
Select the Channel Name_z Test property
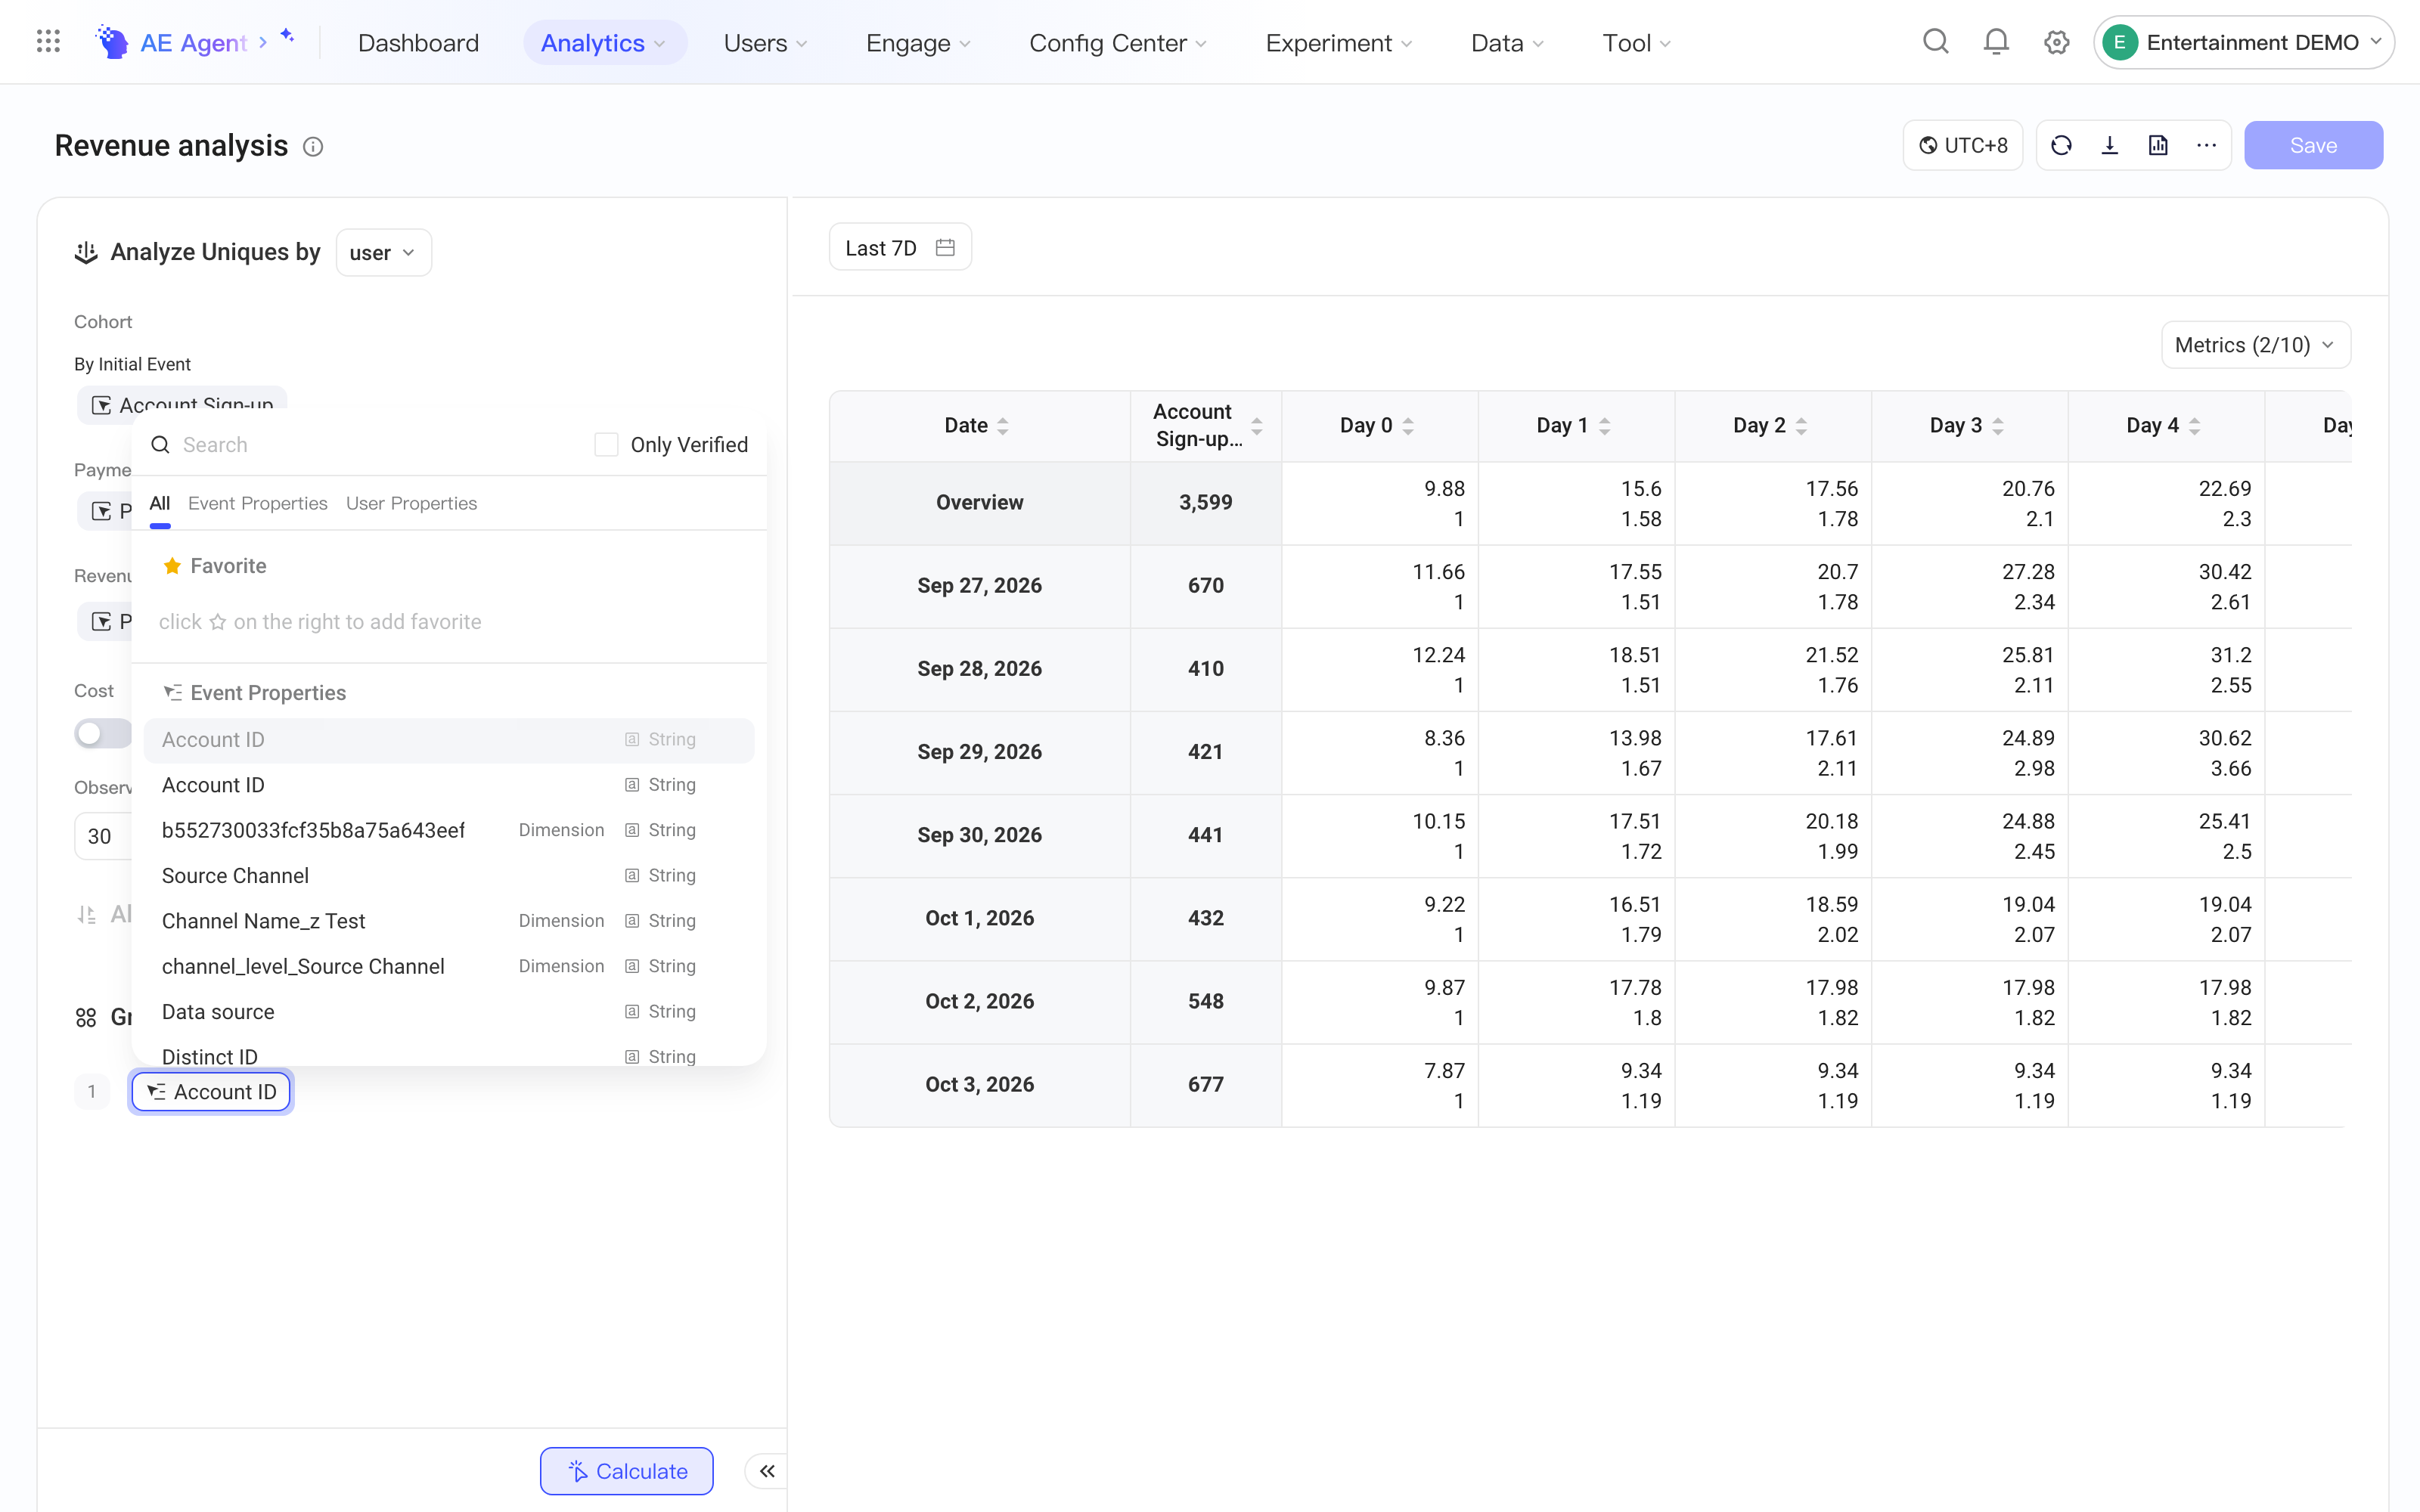(x=449, y=921)
